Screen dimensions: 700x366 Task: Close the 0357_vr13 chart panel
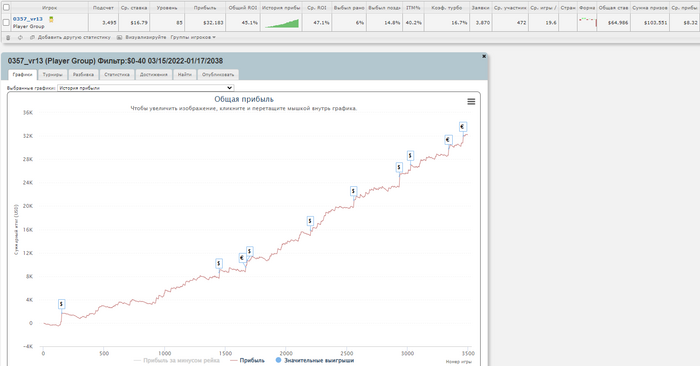coord(483,56)
